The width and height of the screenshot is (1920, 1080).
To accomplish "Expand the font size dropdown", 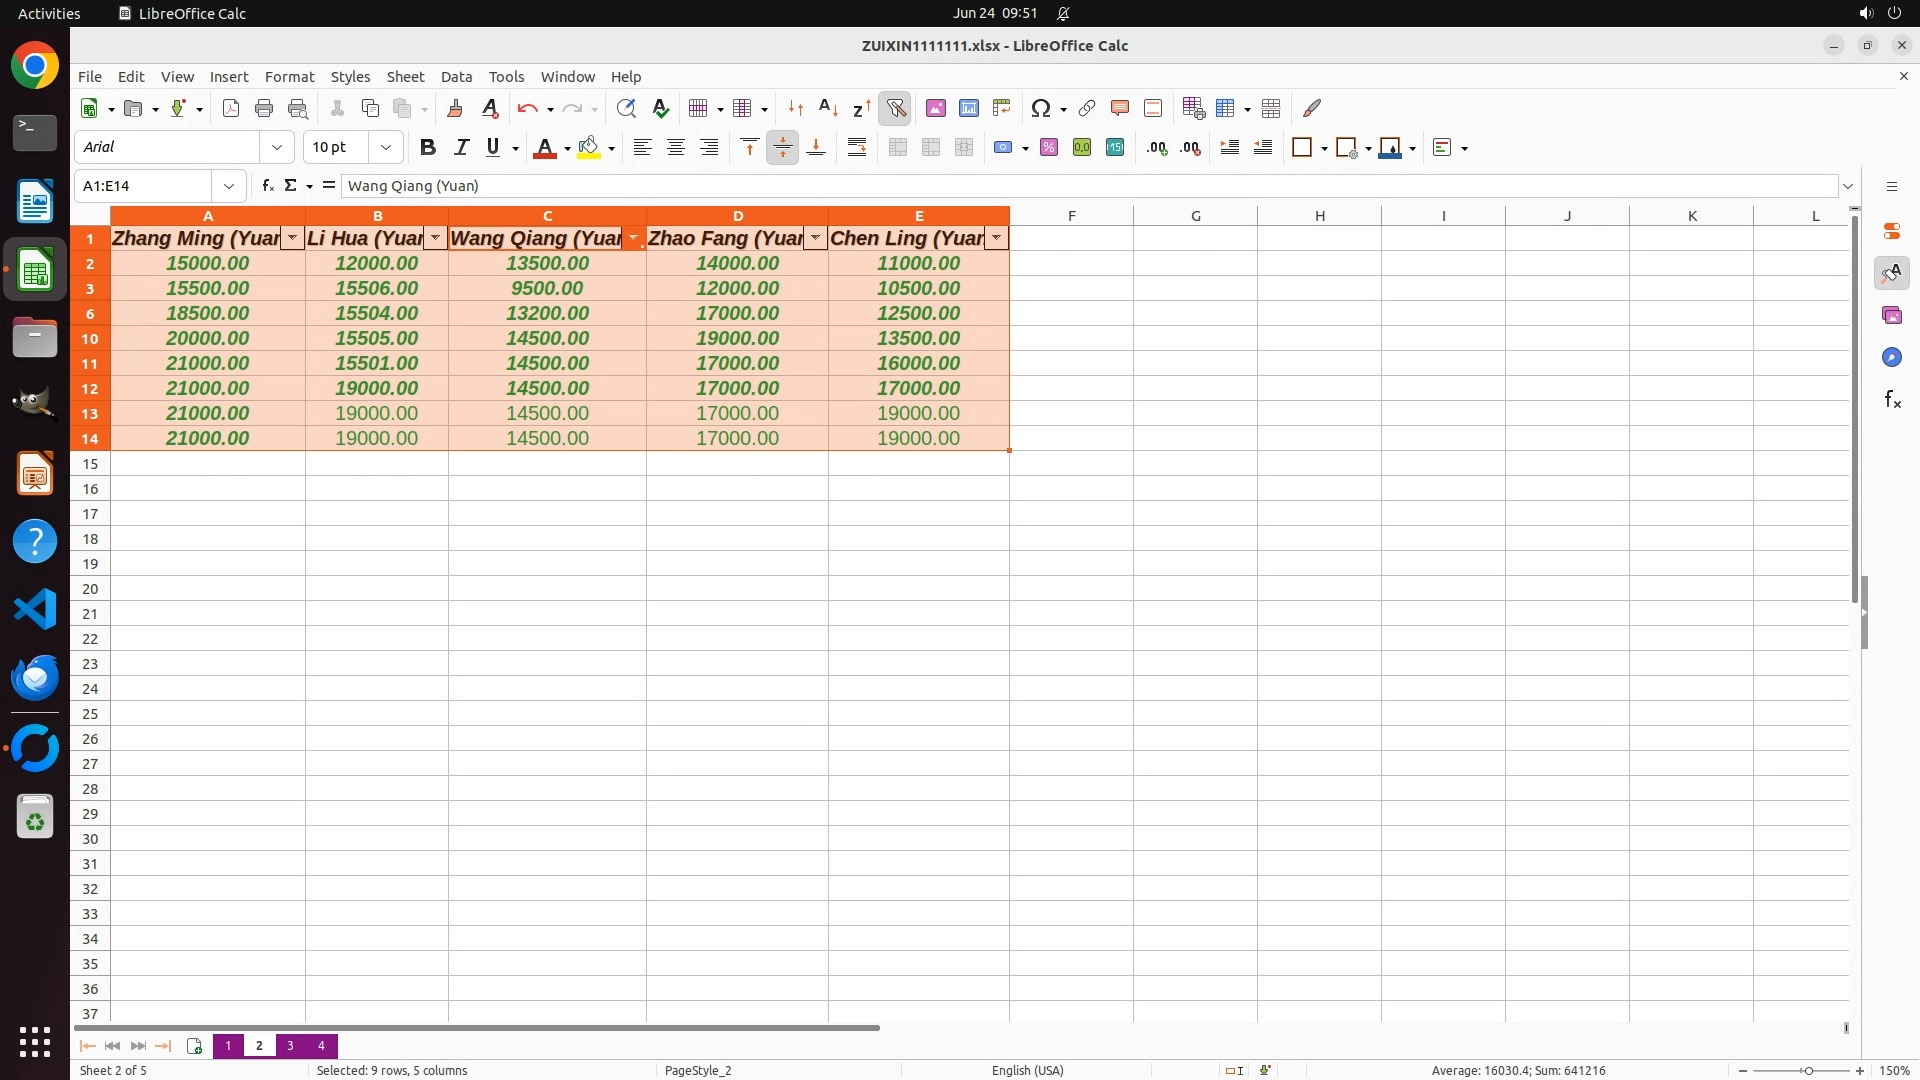I will (386, 147).
